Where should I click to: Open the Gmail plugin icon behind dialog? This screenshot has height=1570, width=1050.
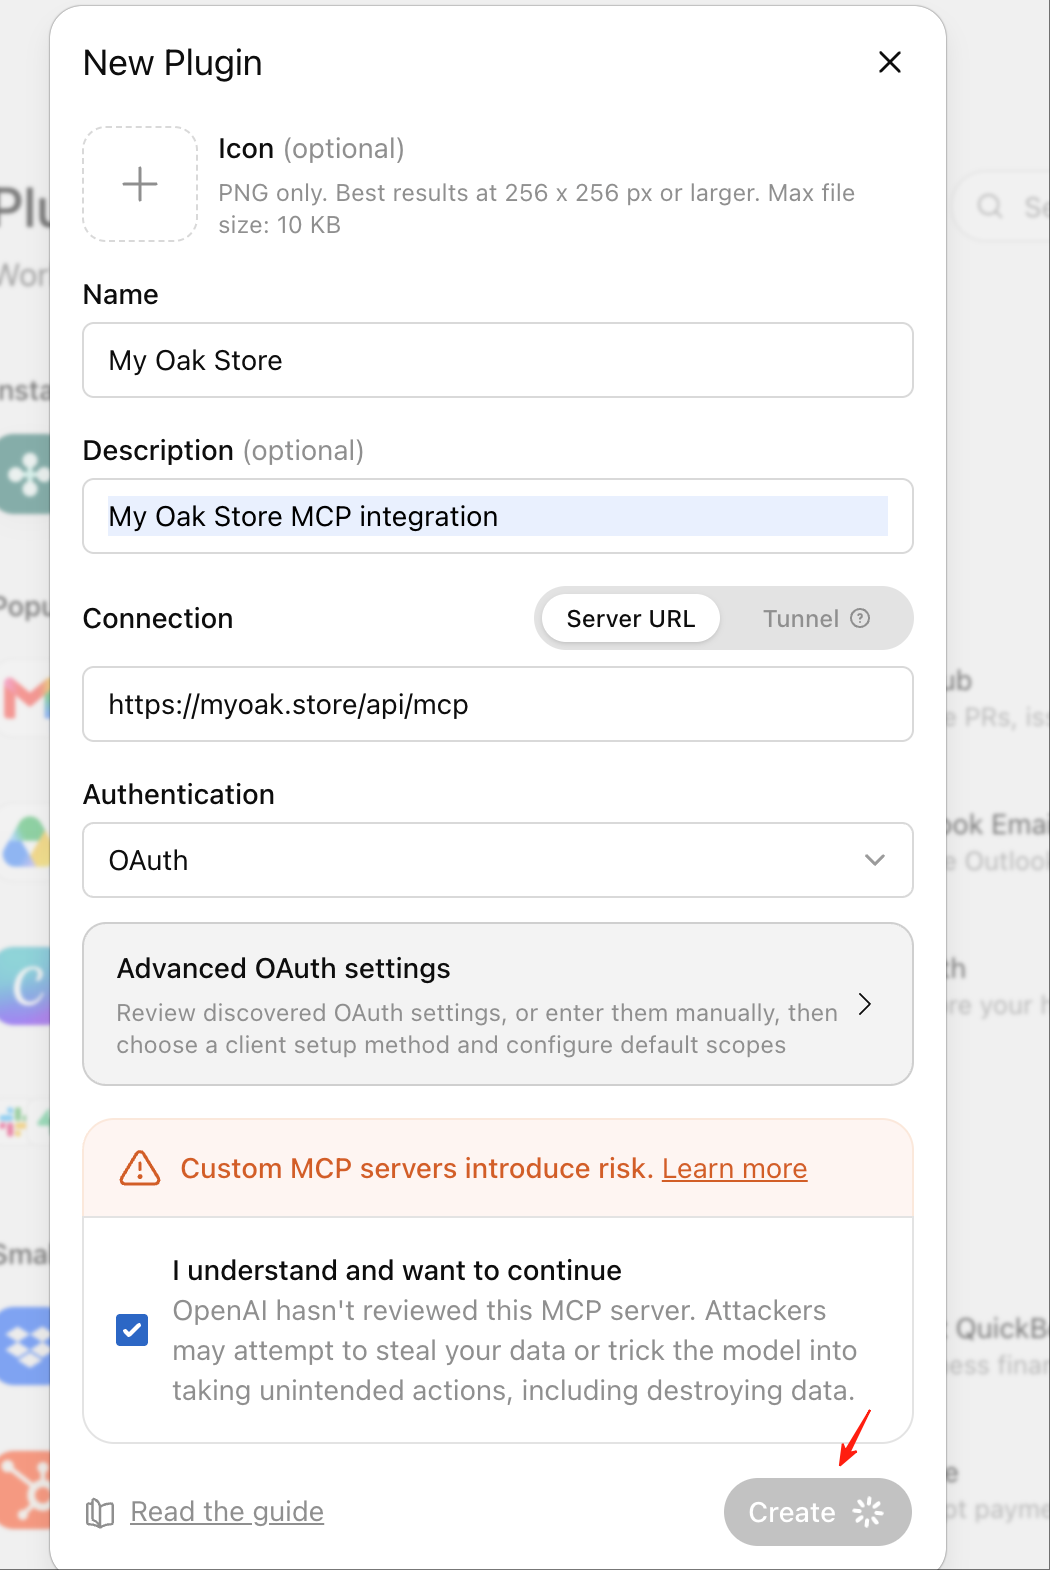point(26,698)
